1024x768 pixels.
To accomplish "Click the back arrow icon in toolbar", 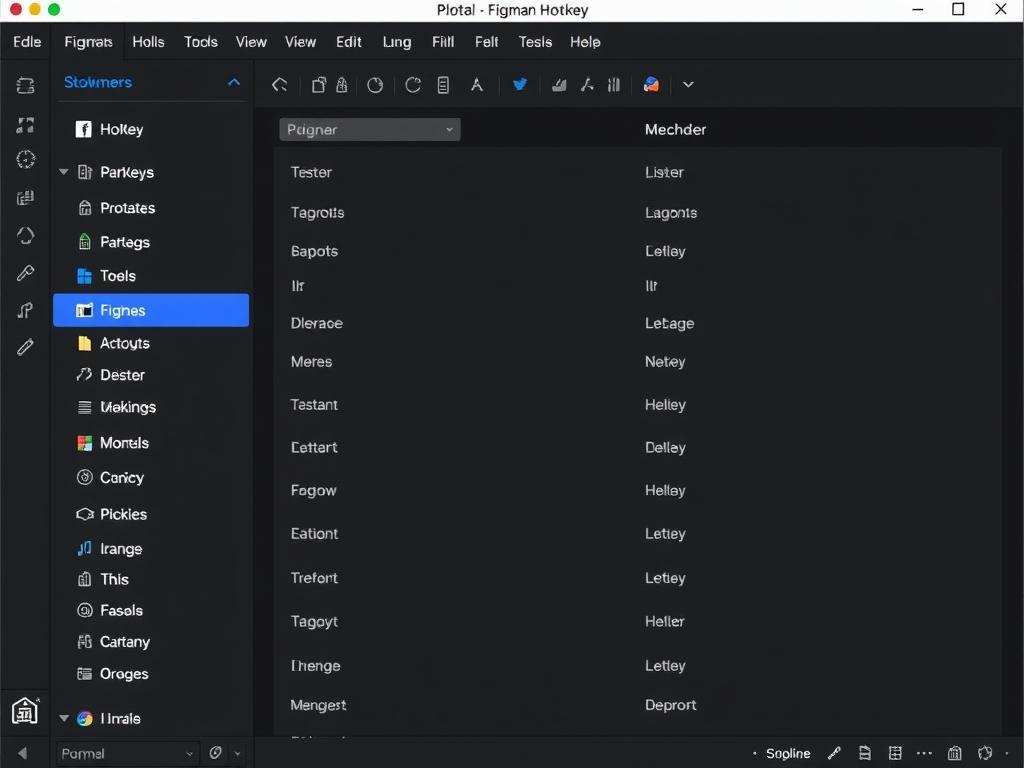I will (280, 85).
